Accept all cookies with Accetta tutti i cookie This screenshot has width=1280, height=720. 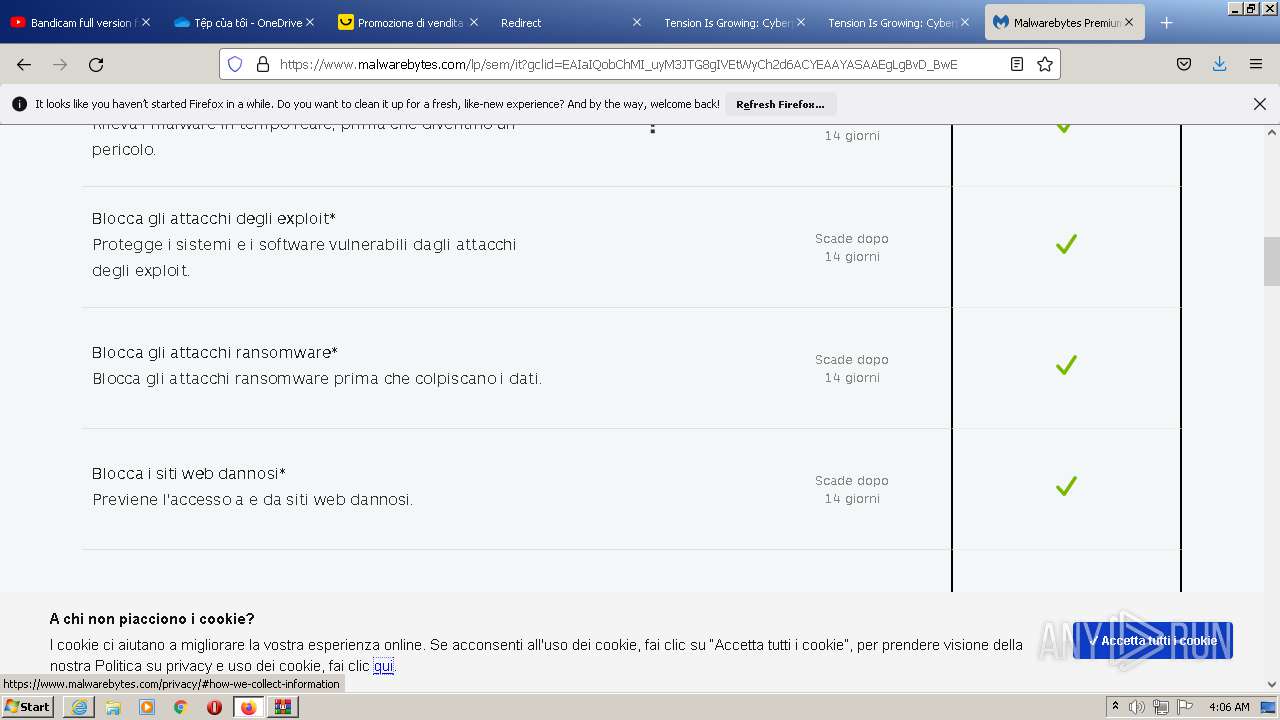point(1153,641)
